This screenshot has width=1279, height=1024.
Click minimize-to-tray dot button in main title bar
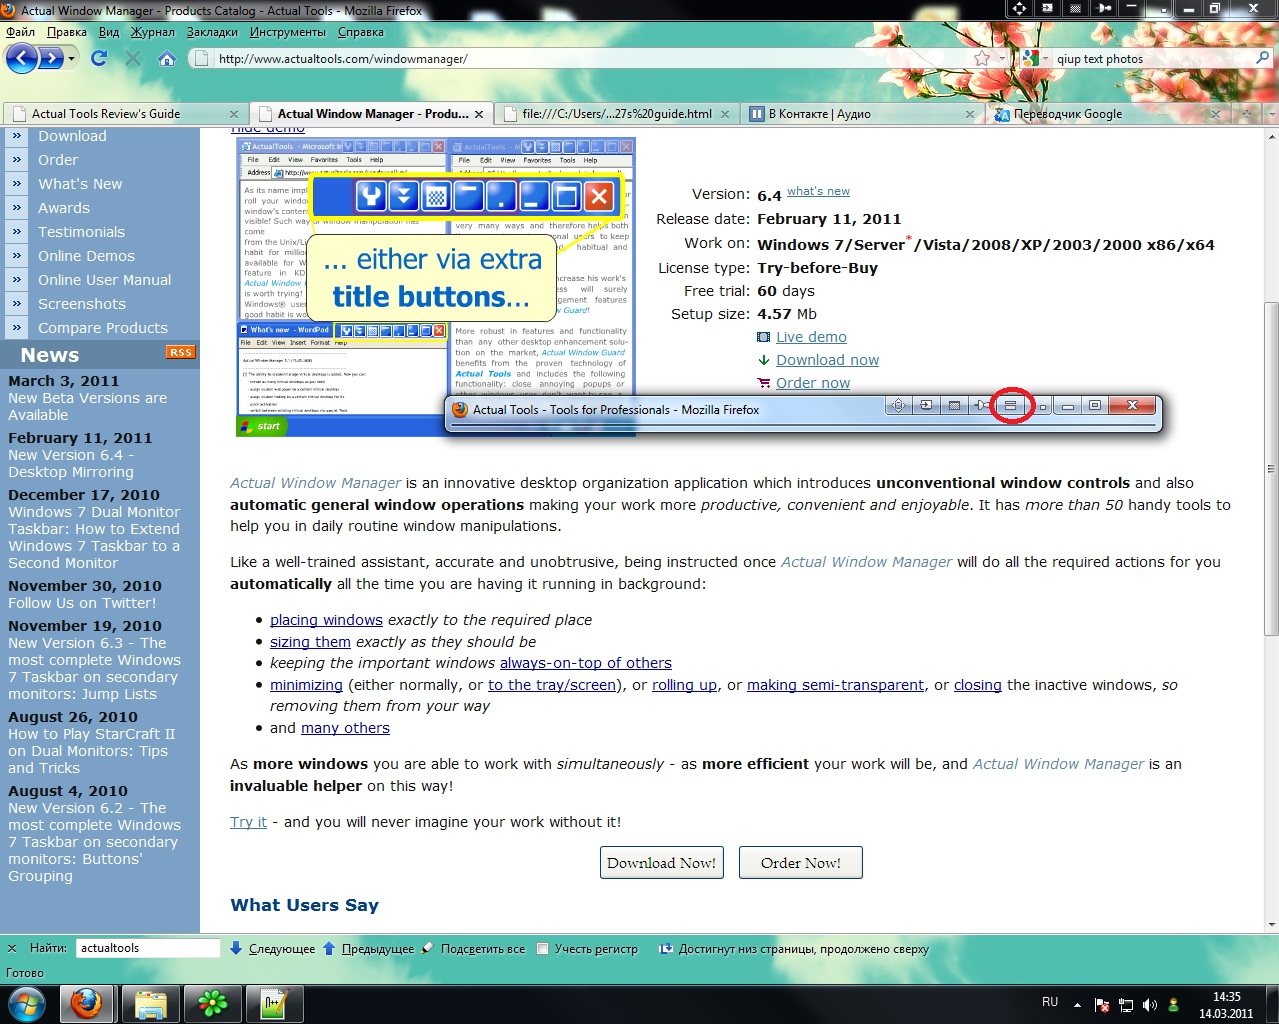coord(1160,8)
